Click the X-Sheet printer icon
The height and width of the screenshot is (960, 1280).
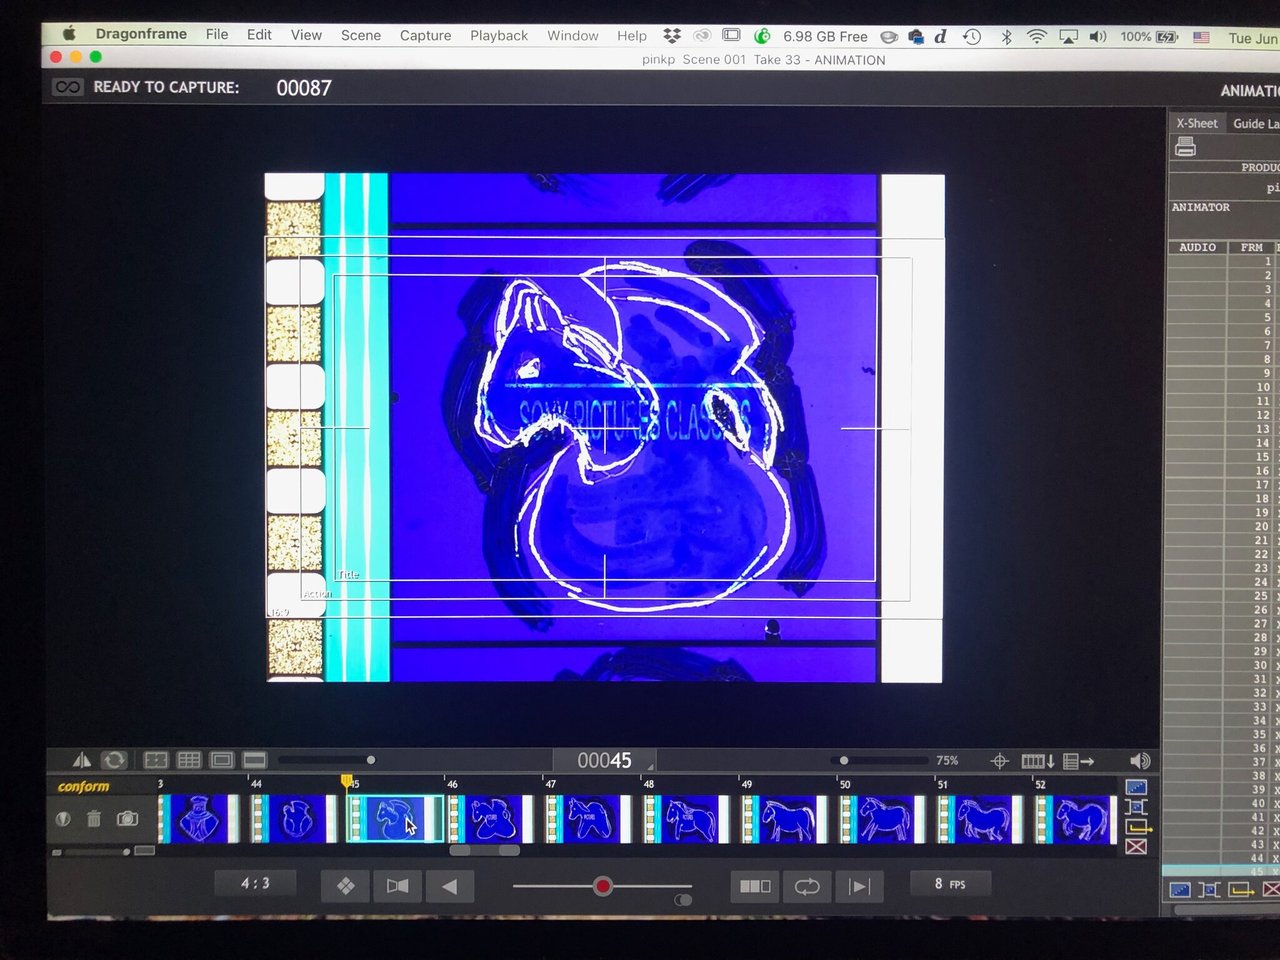(1186, 148)
